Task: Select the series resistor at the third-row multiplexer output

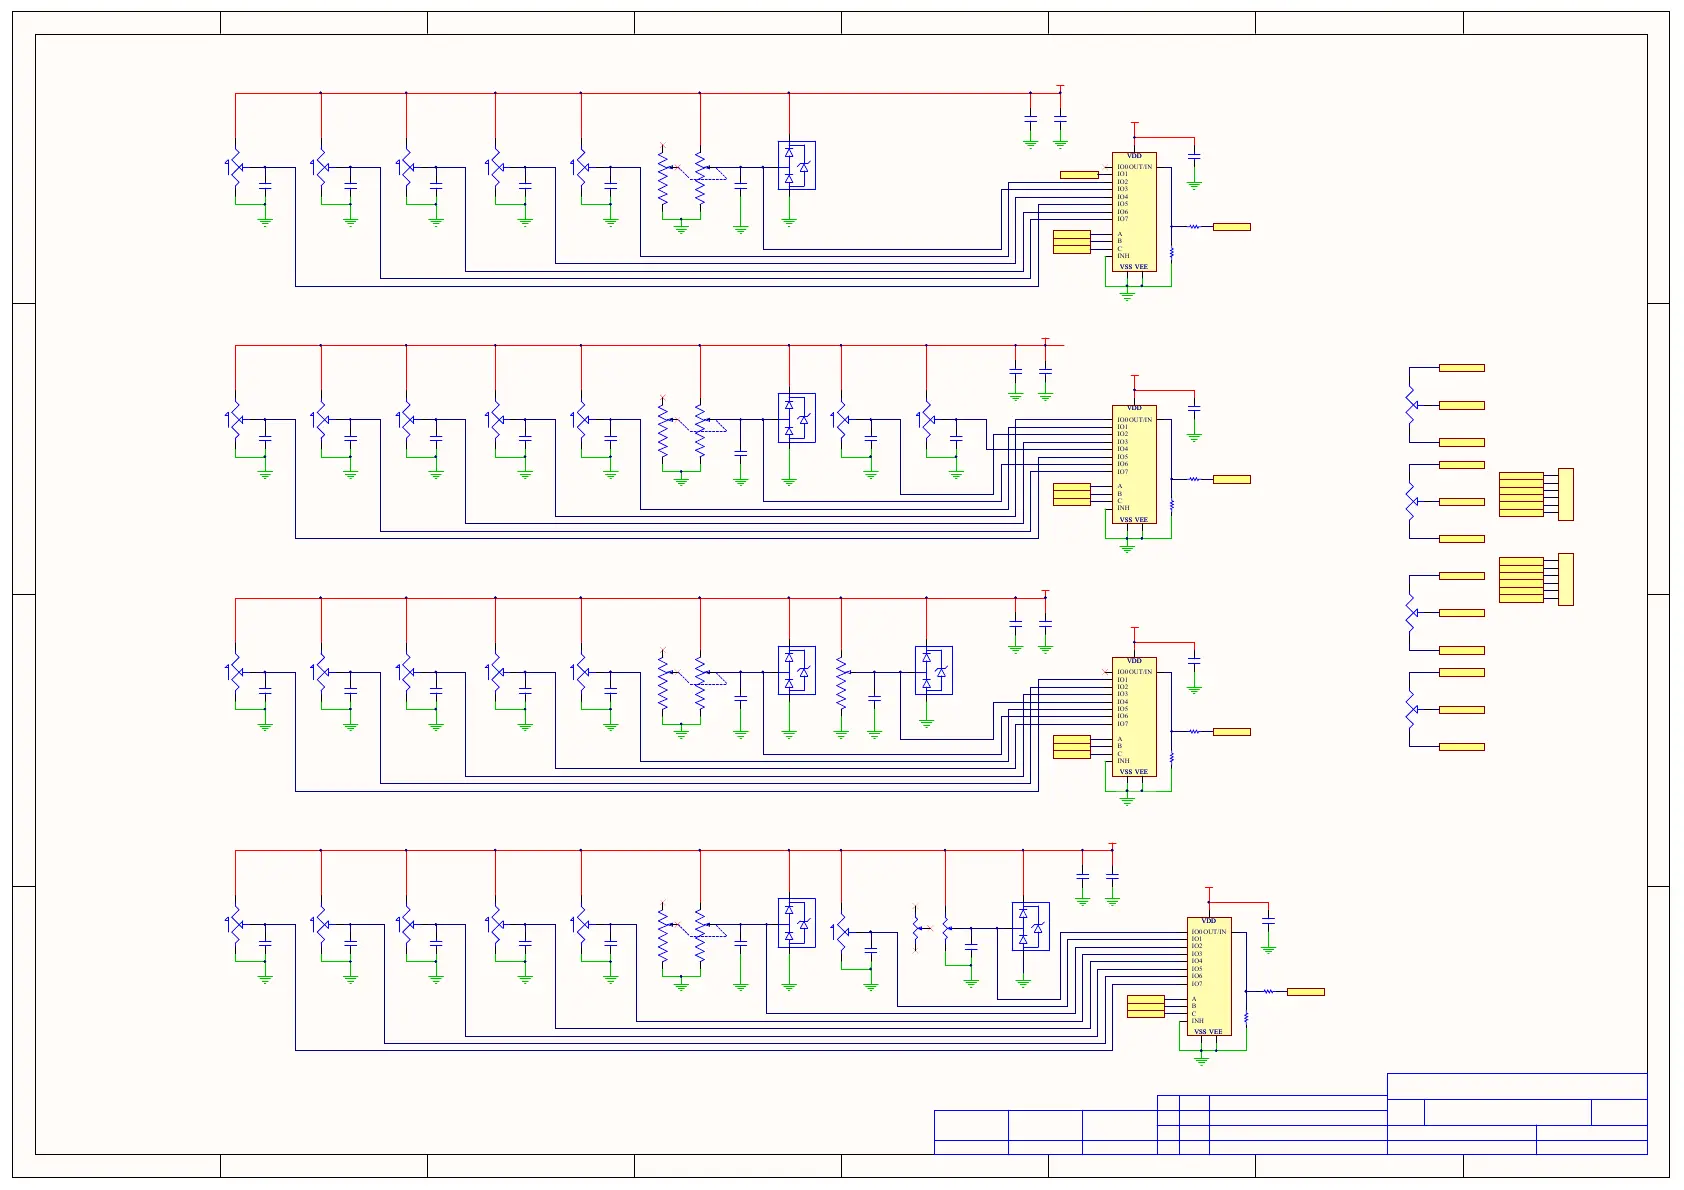Action: [1194, 732]
